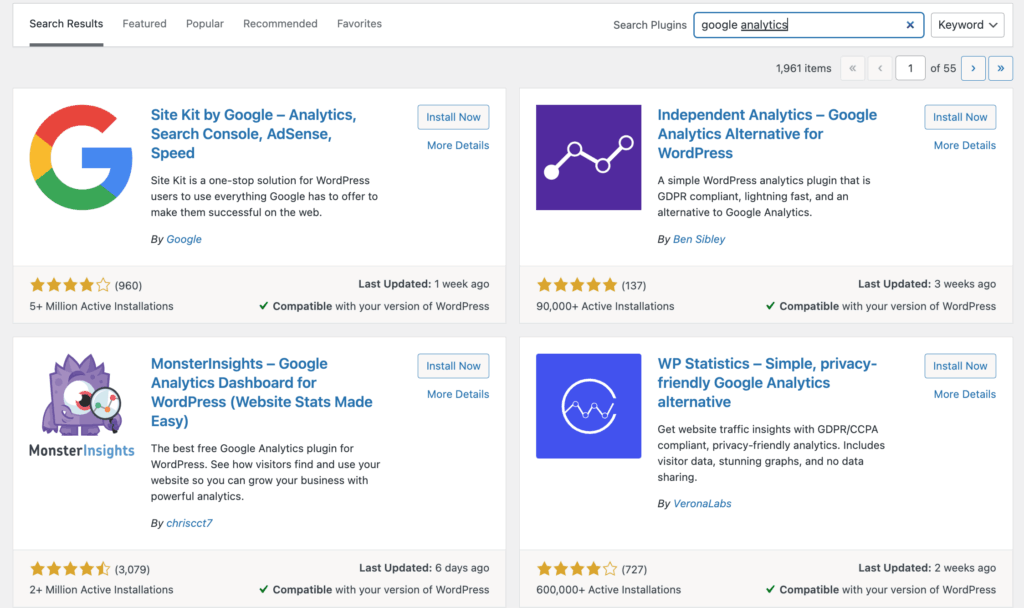The height and width of the screenshot is (608, 1024).
Task: Click the WP Statistics GDPR/CCPA description text
Action: point(771,453)
